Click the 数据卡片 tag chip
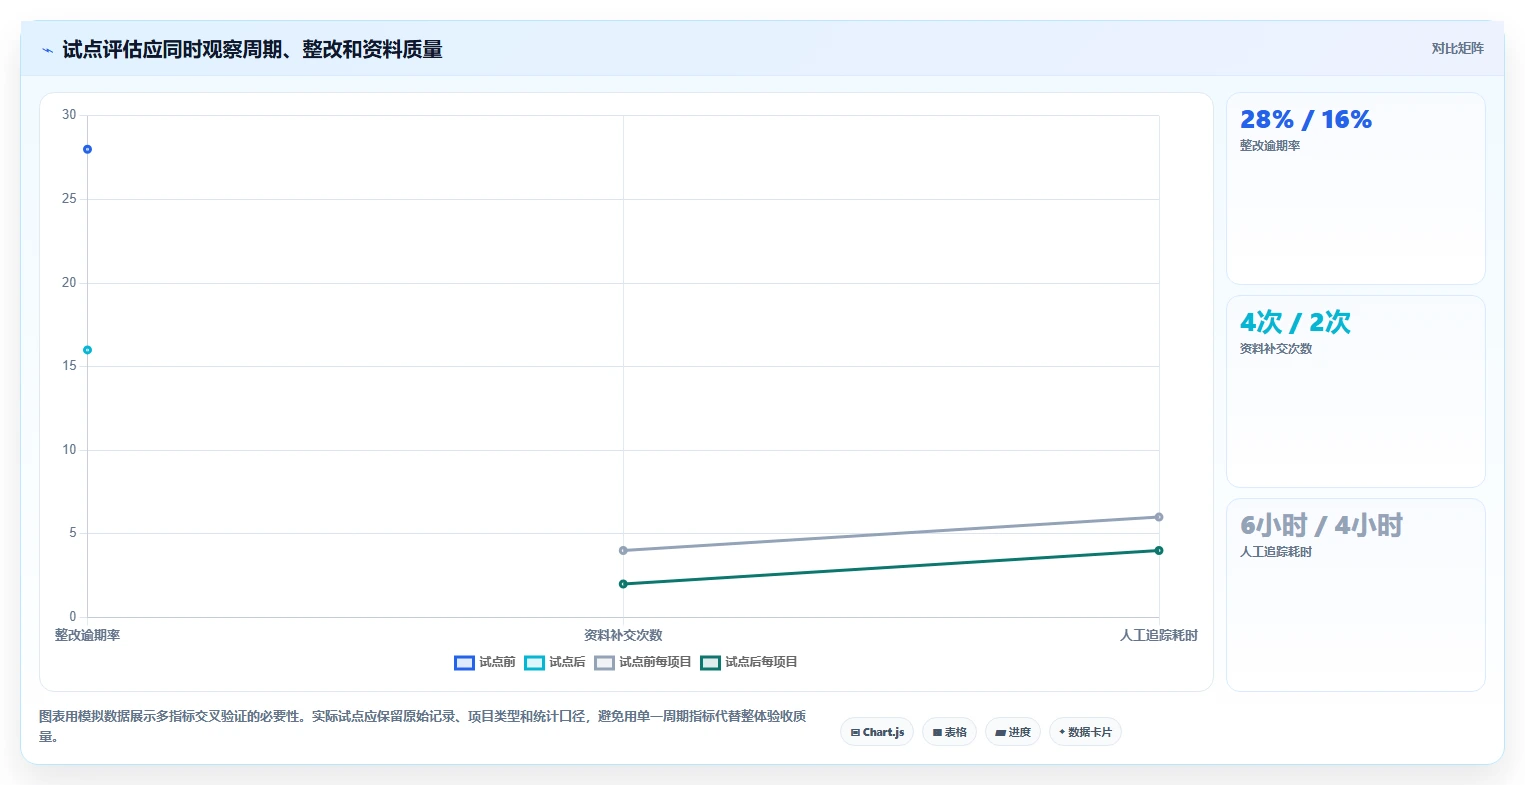The width and height of the screenshot is (1525, 785). tap(1085, 732)
